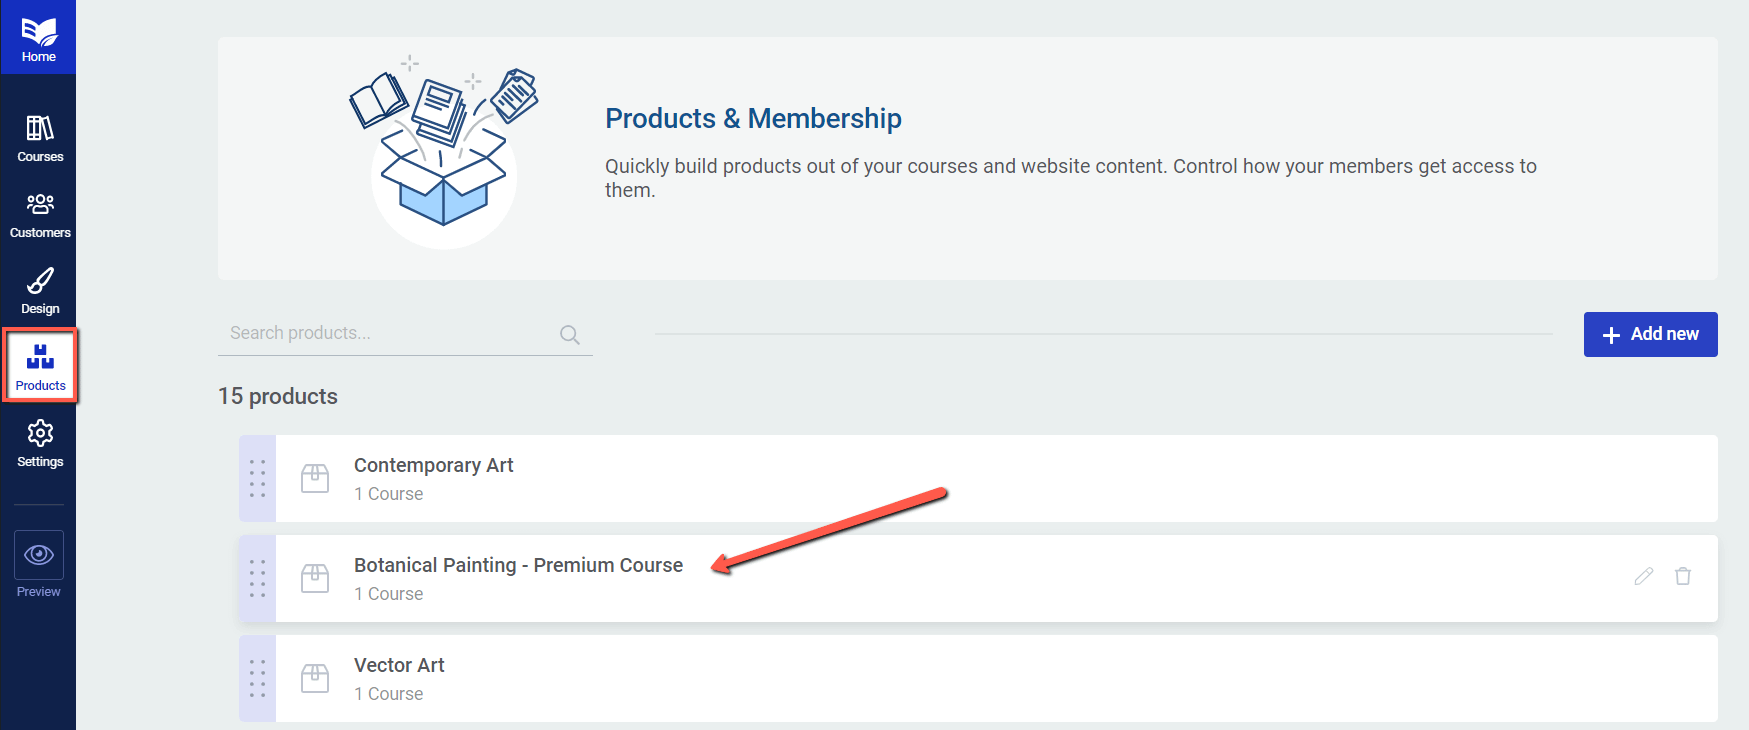1749x730 pixels.
Task: Open the Vector Art product
Action: pyautogui.click(x=399, y=665)
